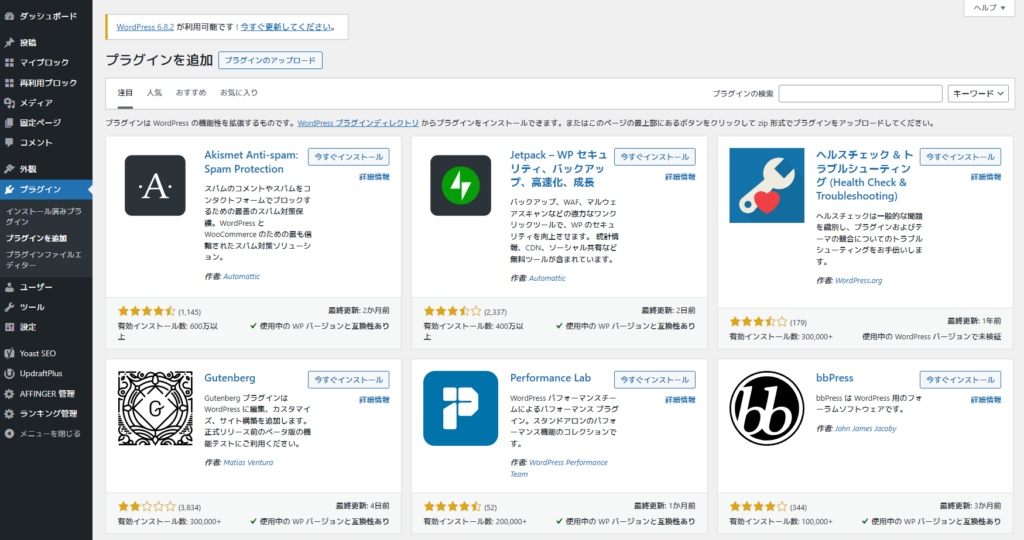The width and height of the screenshot is (1024, 540).
Task: Click the Akismet Anti-spam plugin icon
Action: tap(155, 186)
